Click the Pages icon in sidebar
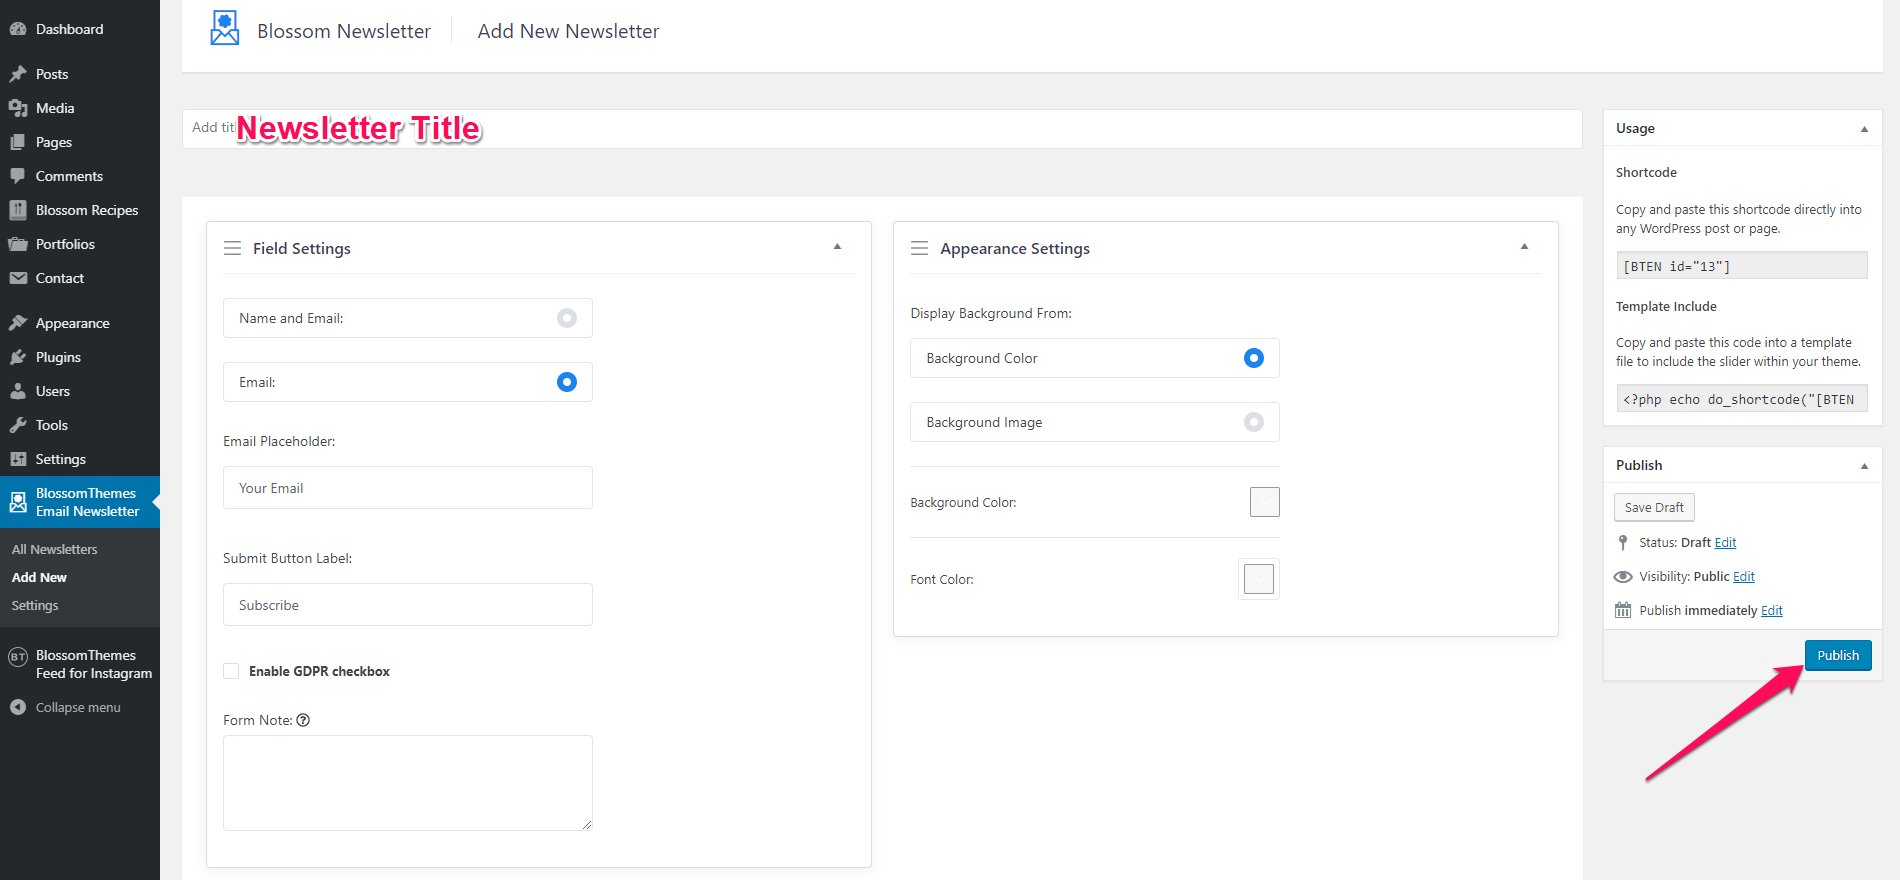The image size is (1900, 880). click(x=18, y=142)
